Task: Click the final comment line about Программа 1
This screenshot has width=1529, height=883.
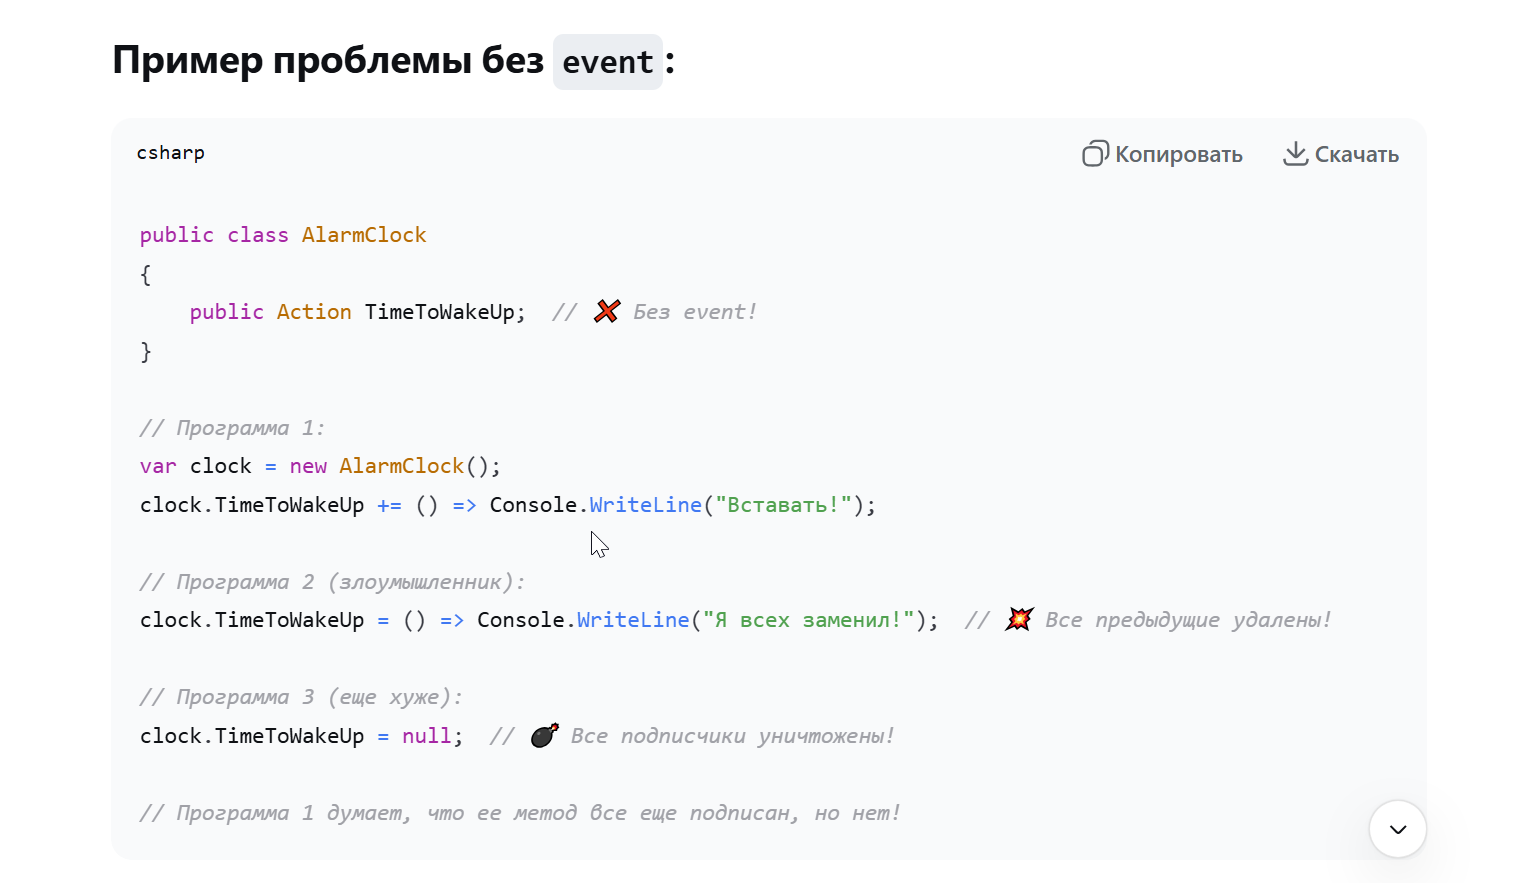Action: coord(520,813)
